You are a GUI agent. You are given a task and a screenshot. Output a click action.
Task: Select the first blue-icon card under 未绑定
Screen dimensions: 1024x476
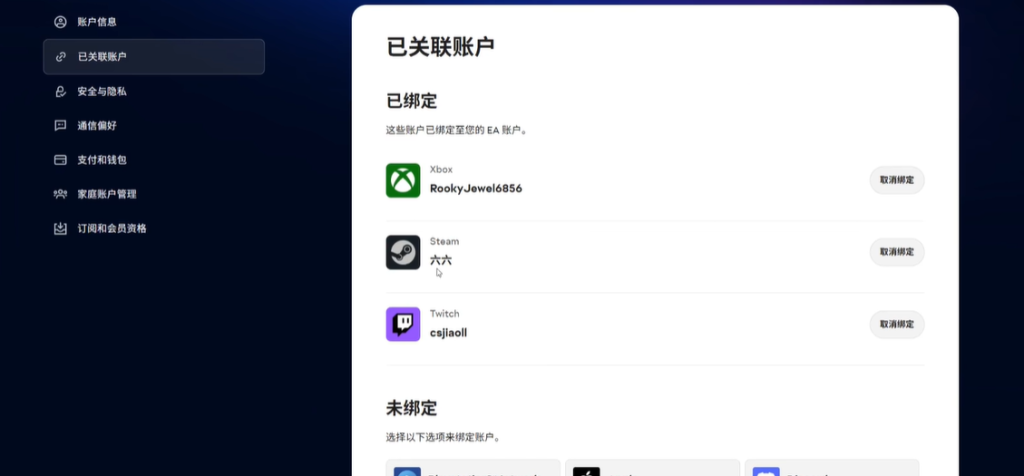473,468
